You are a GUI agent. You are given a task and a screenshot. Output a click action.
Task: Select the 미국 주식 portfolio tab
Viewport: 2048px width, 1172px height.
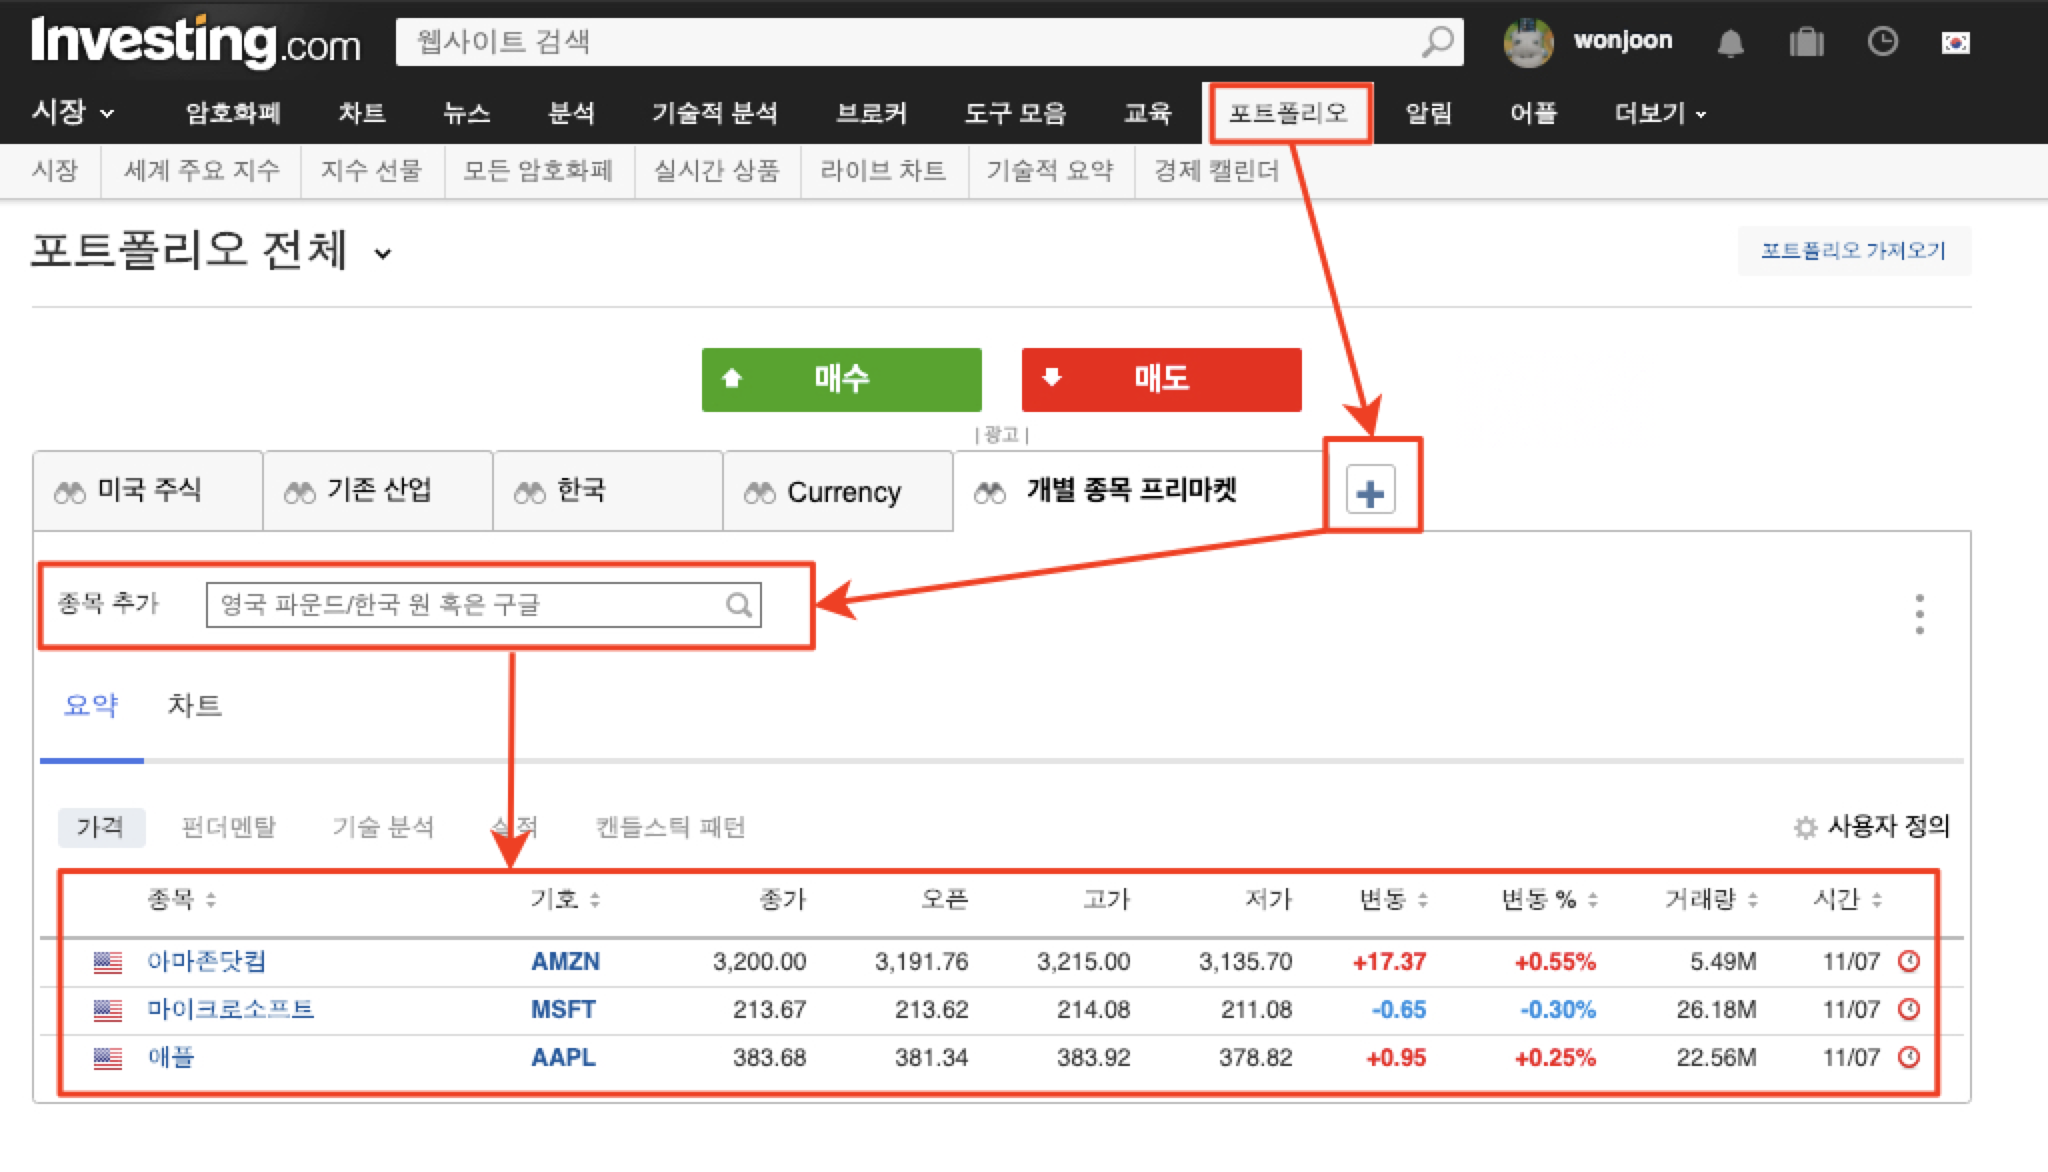(x=148, y=490)
